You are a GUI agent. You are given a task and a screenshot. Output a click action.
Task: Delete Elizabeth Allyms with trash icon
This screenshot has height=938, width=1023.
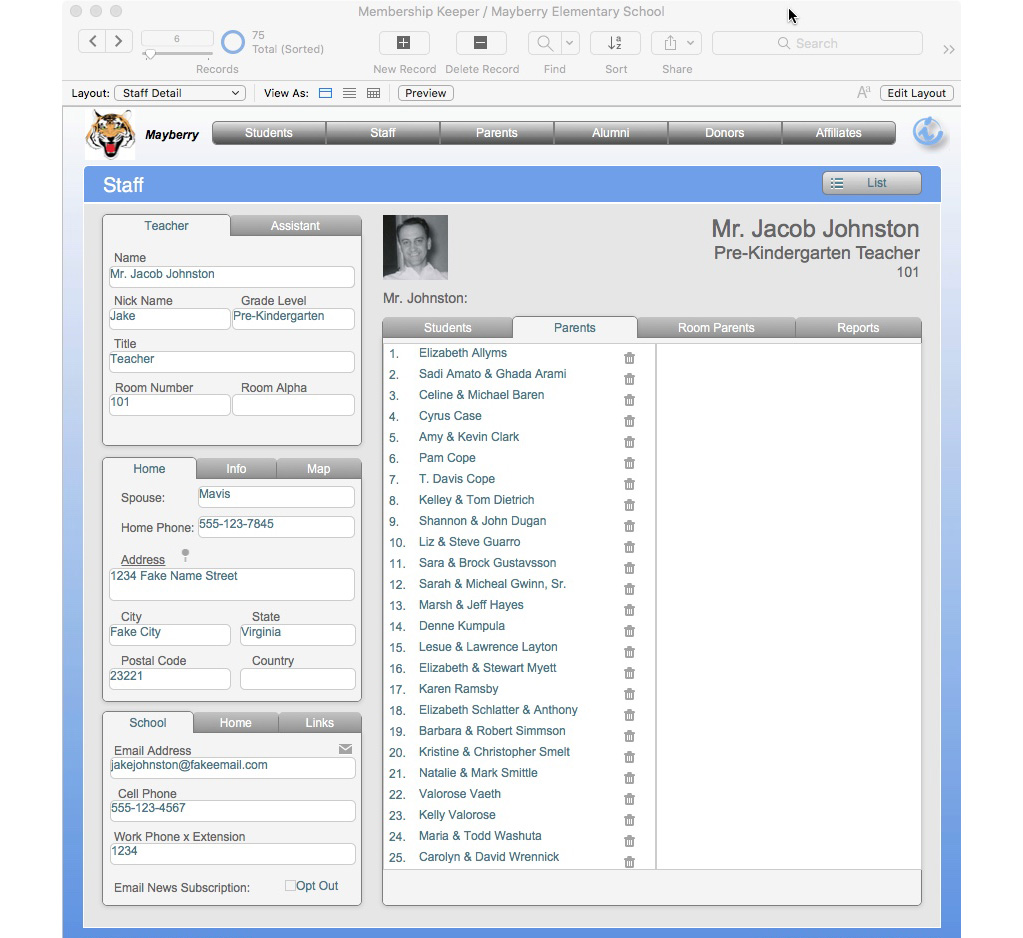coord(629,358)
